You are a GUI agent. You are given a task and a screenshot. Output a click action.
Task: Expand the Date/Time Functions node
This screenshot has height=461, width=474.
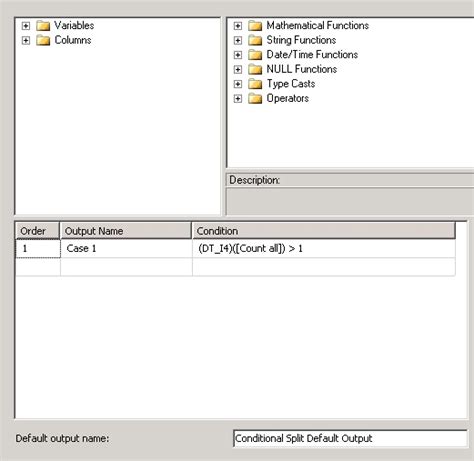(x=238, y=55)
